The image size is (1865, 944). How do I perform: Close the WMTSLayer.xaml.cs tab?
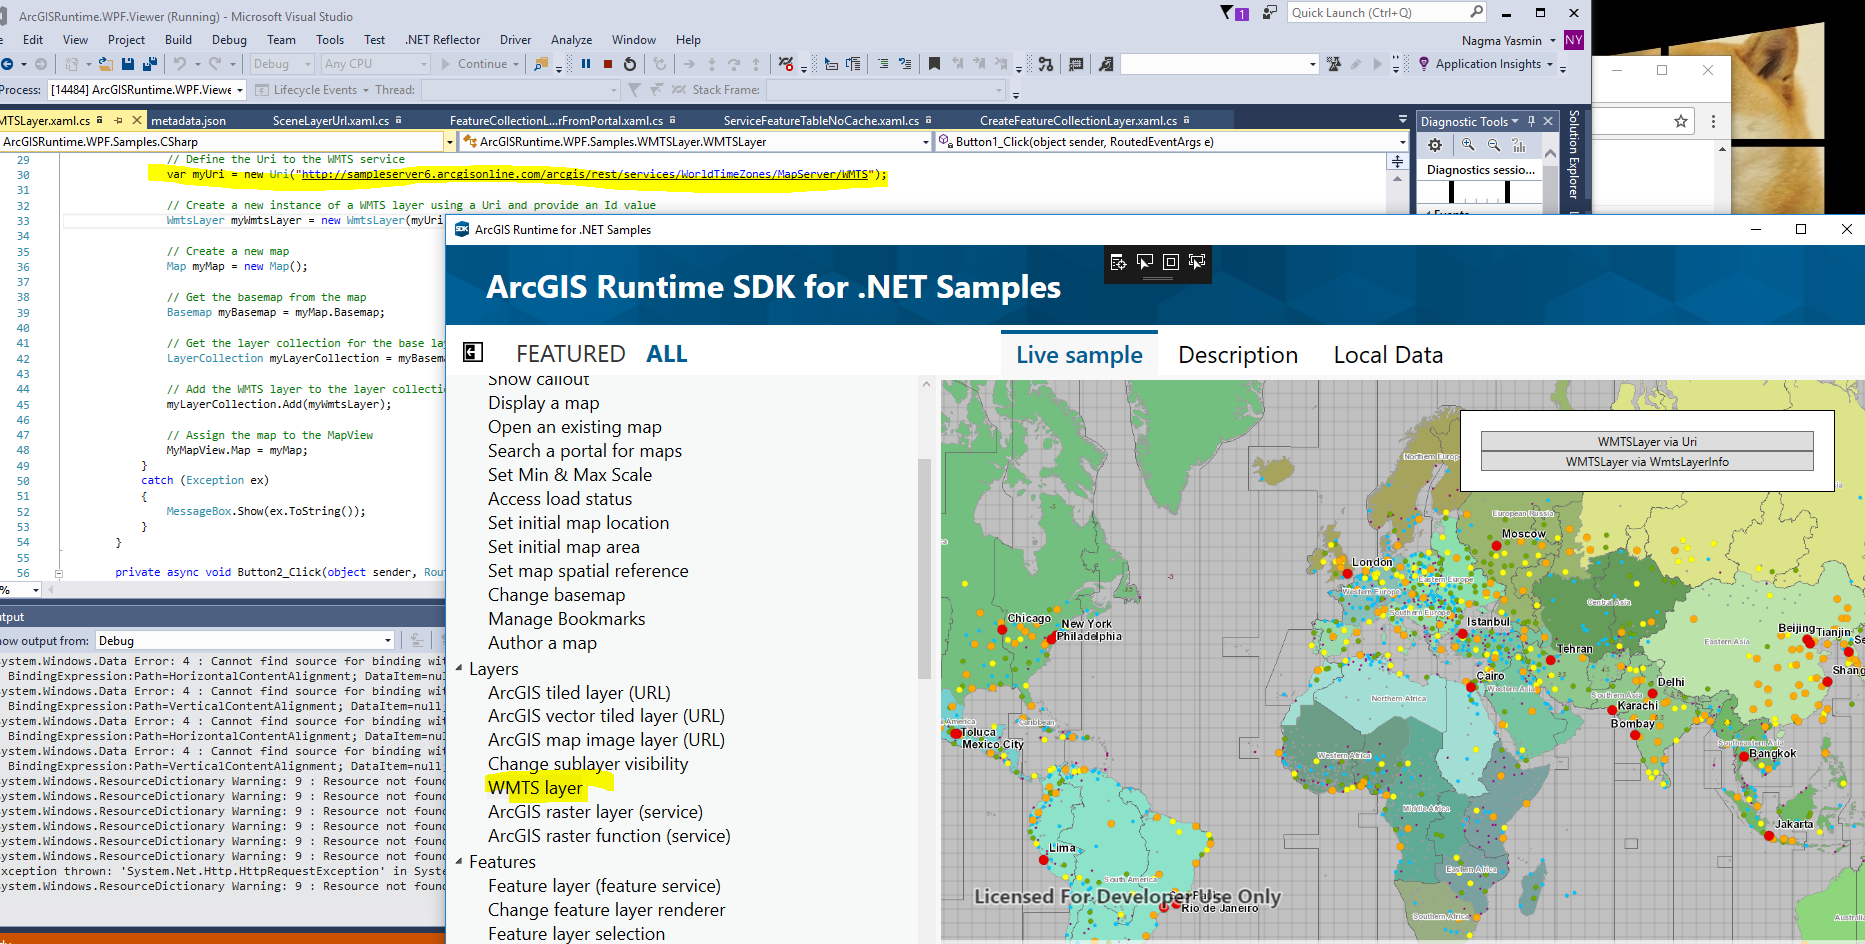(x=135, y=120)
